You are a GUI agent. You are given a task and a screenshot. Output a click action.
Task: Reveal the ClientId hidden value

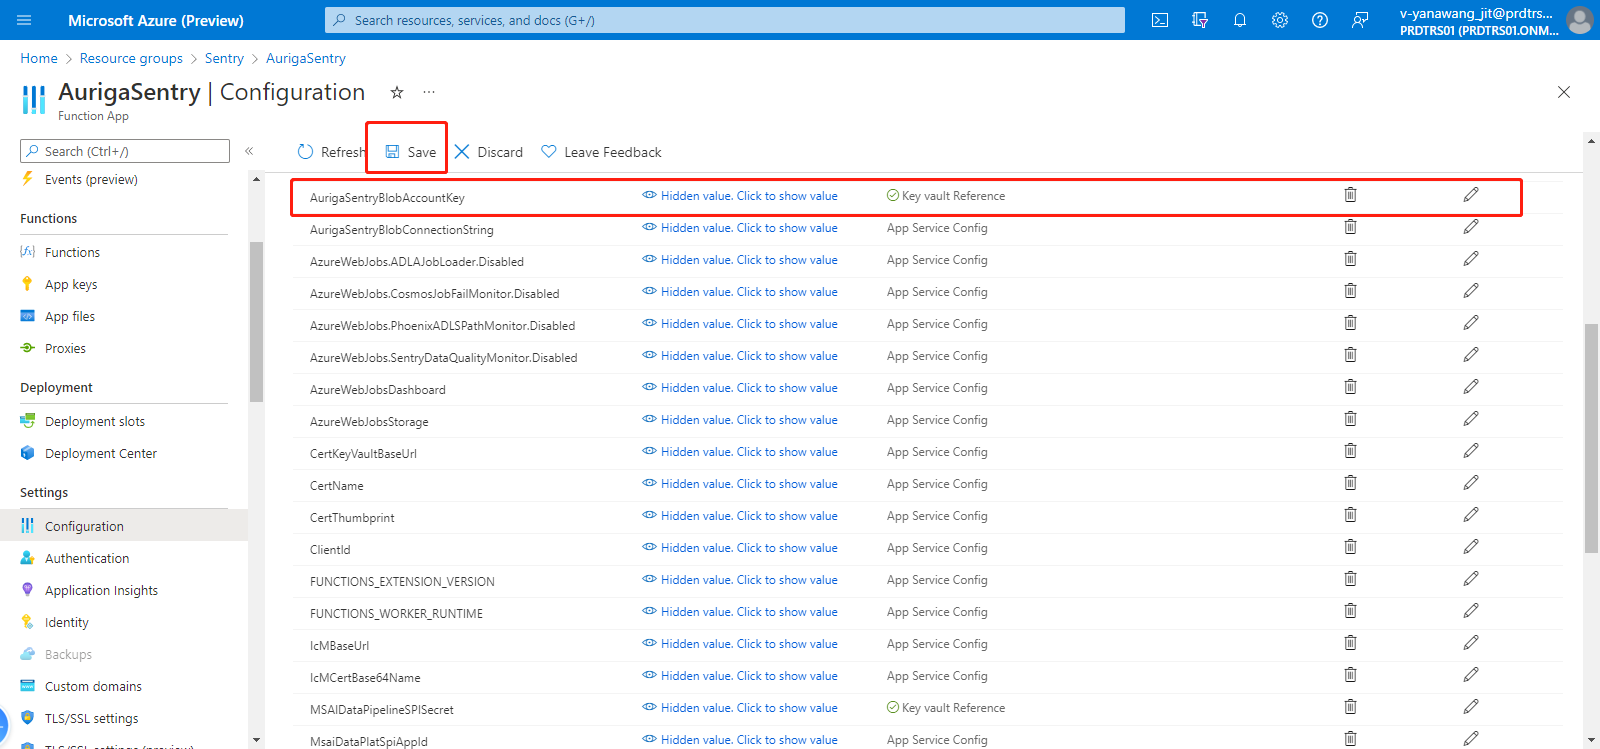pos(740,548)
